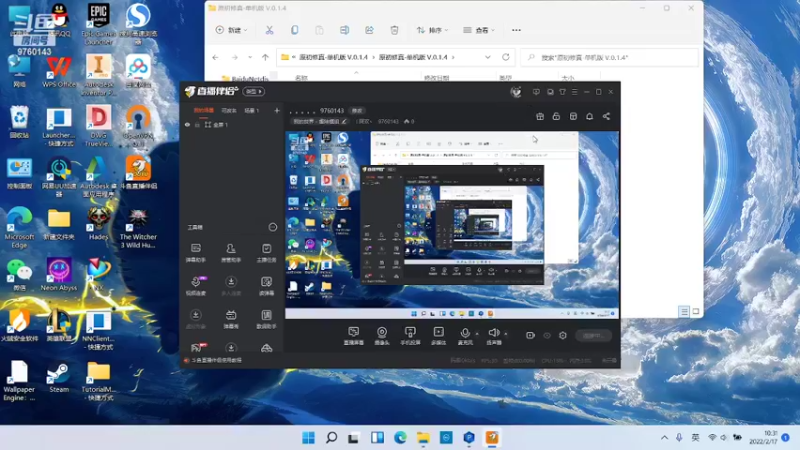Open streaming settings gear icon
Viewport: 800px width, 450px height.
(x=563, y=335)
